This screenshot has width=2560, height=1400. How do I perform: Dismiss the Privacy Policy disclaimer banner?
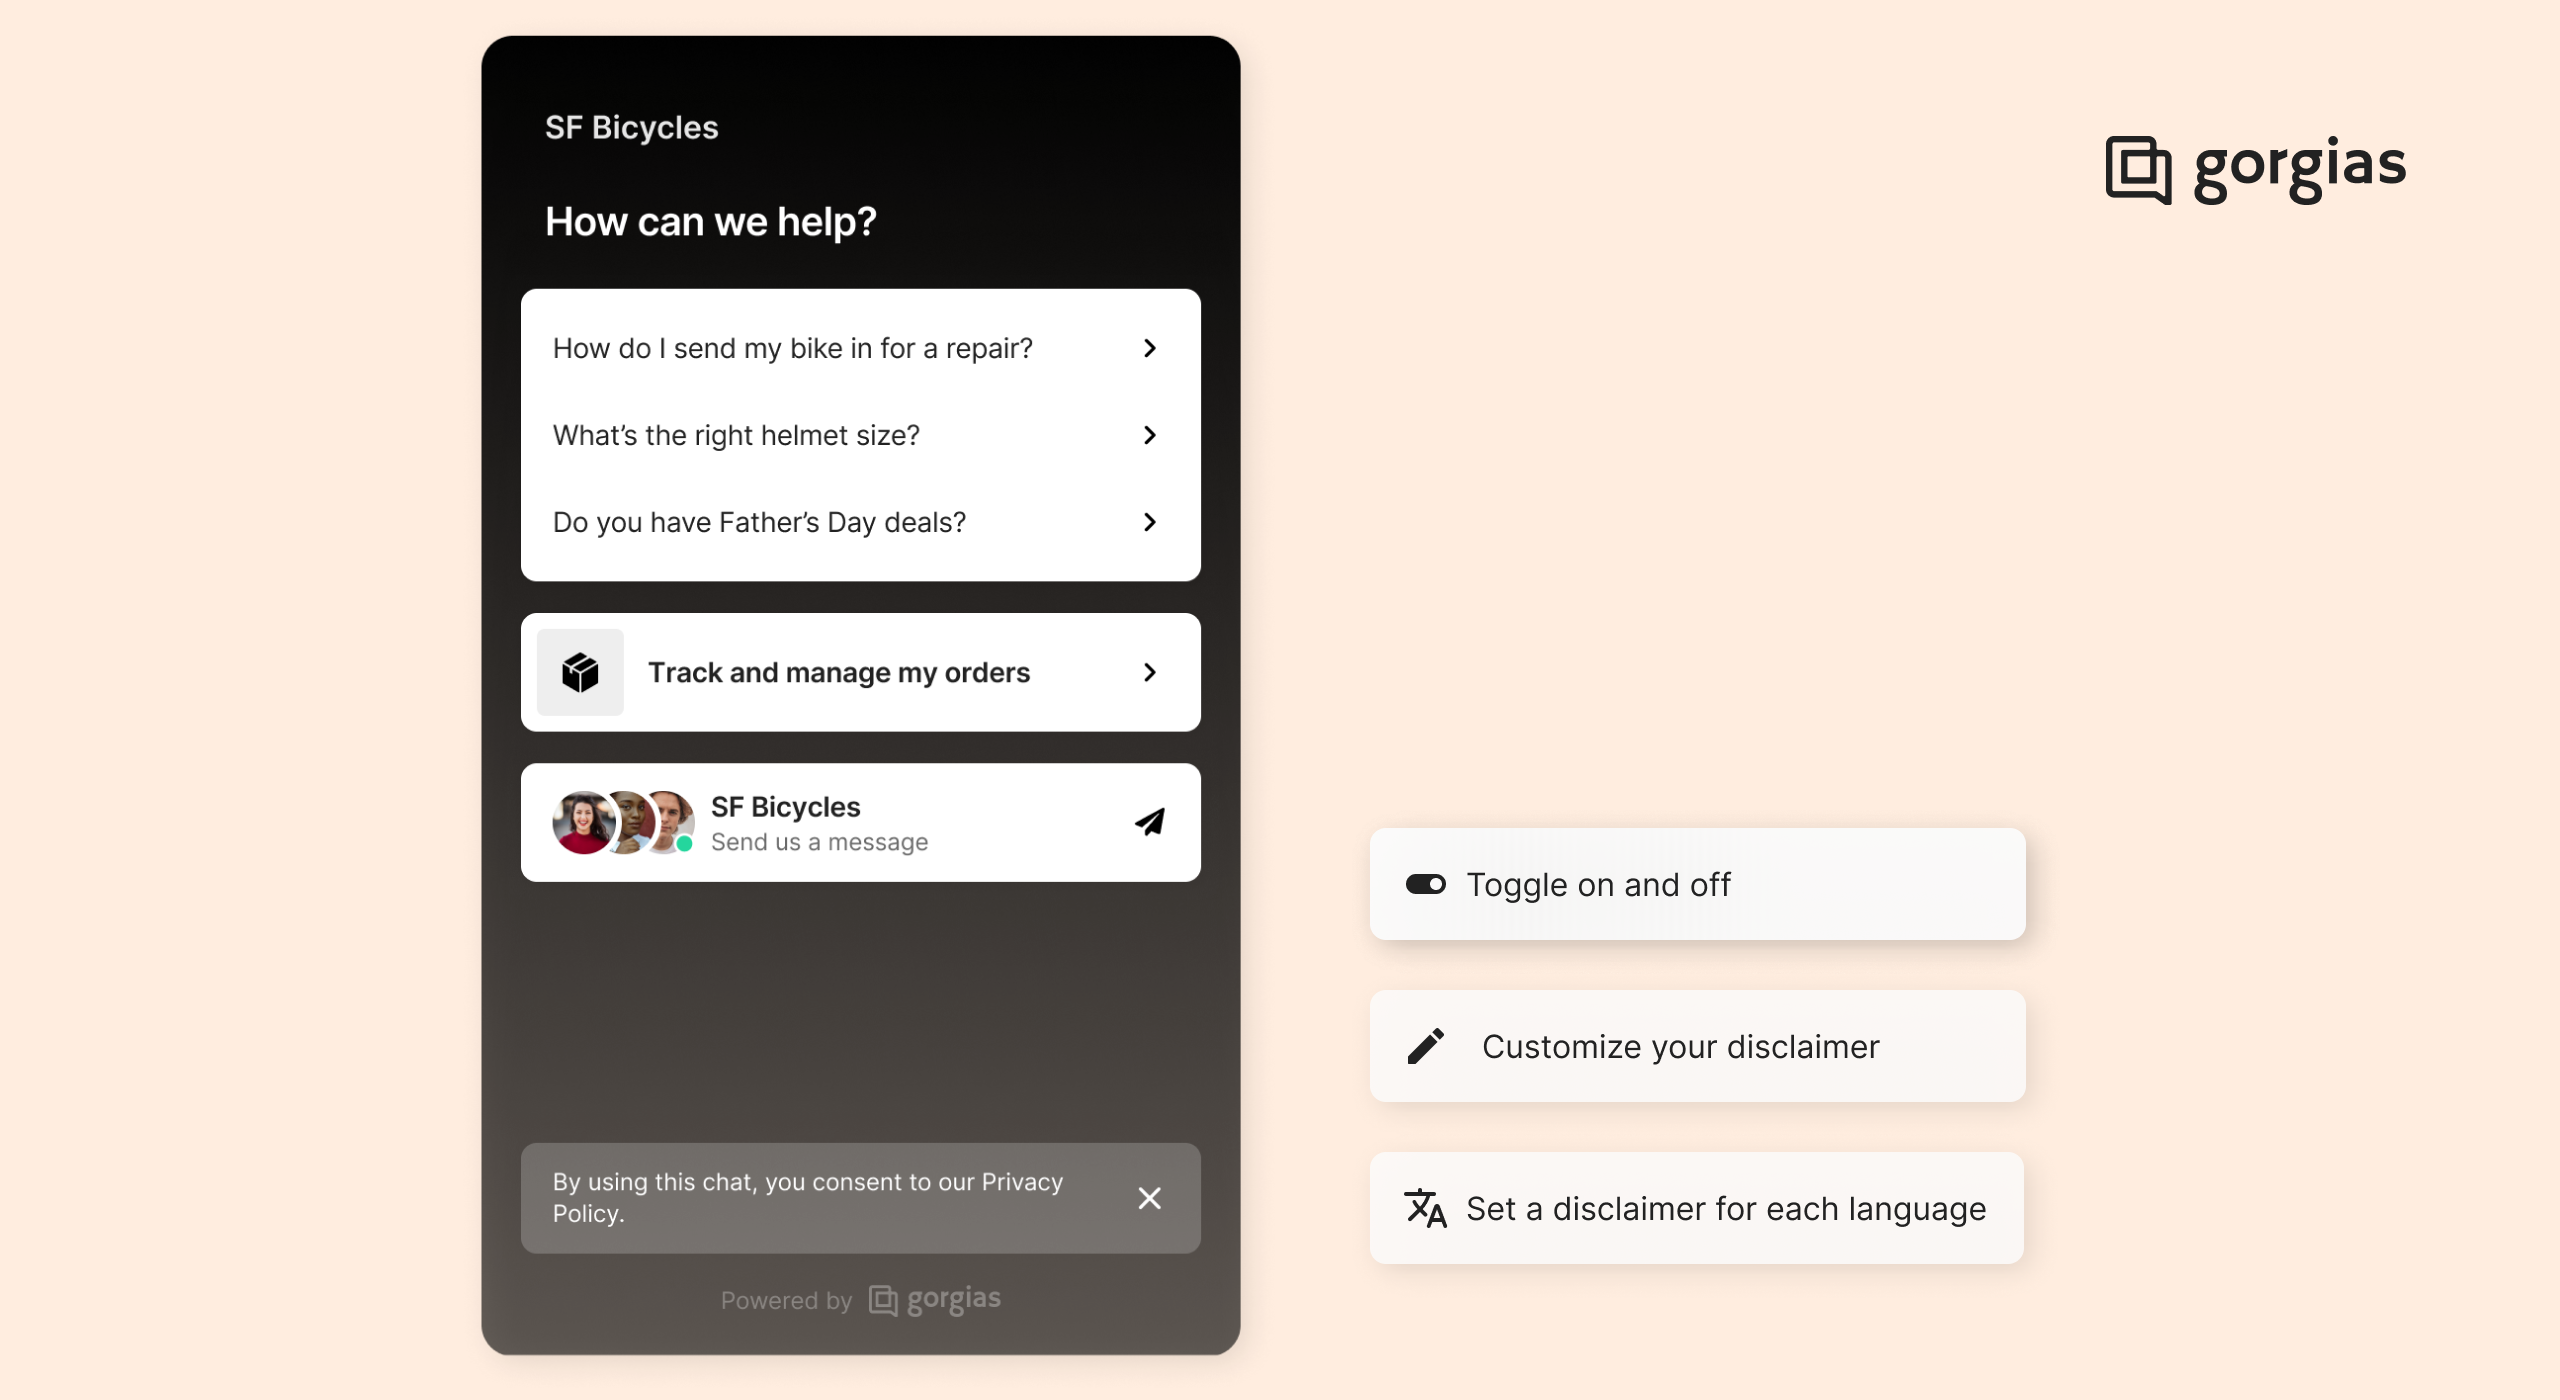1148,1197
